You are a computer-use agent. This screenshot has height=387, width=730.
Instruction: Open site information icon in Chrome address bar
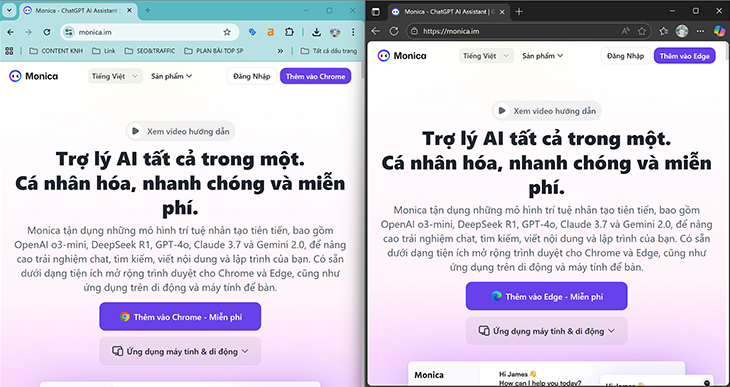[69, 32]
